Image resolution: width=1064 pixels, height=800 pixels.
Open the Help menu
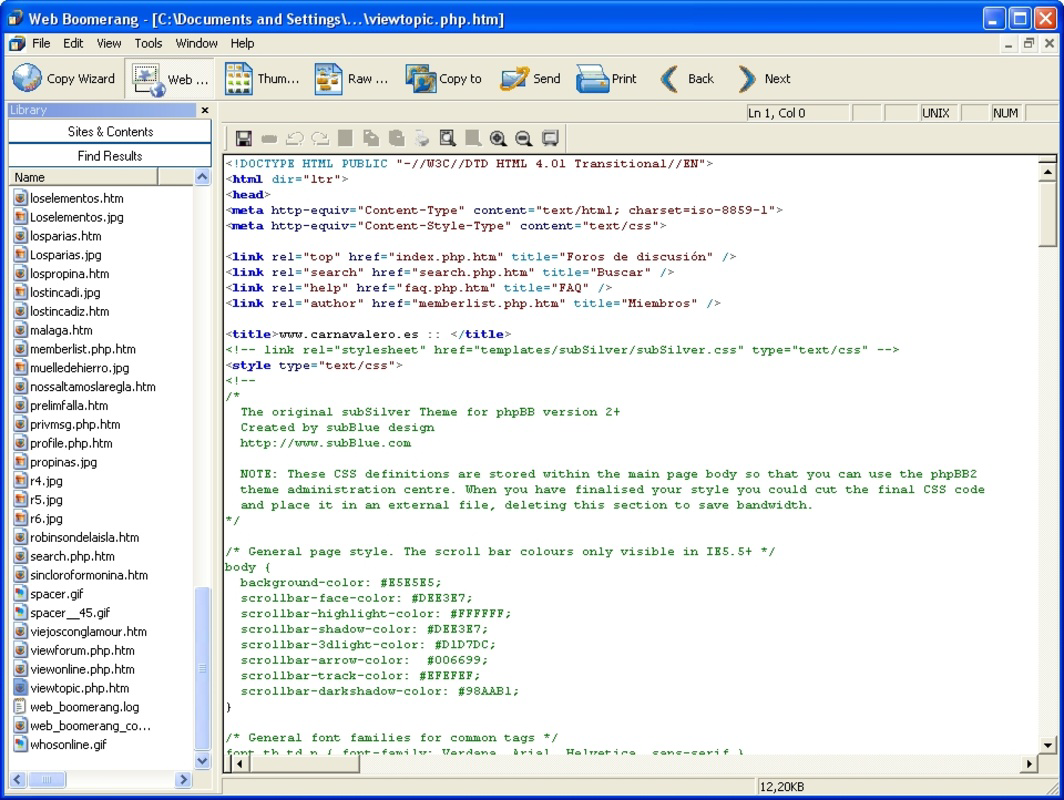tap(242, 43)
